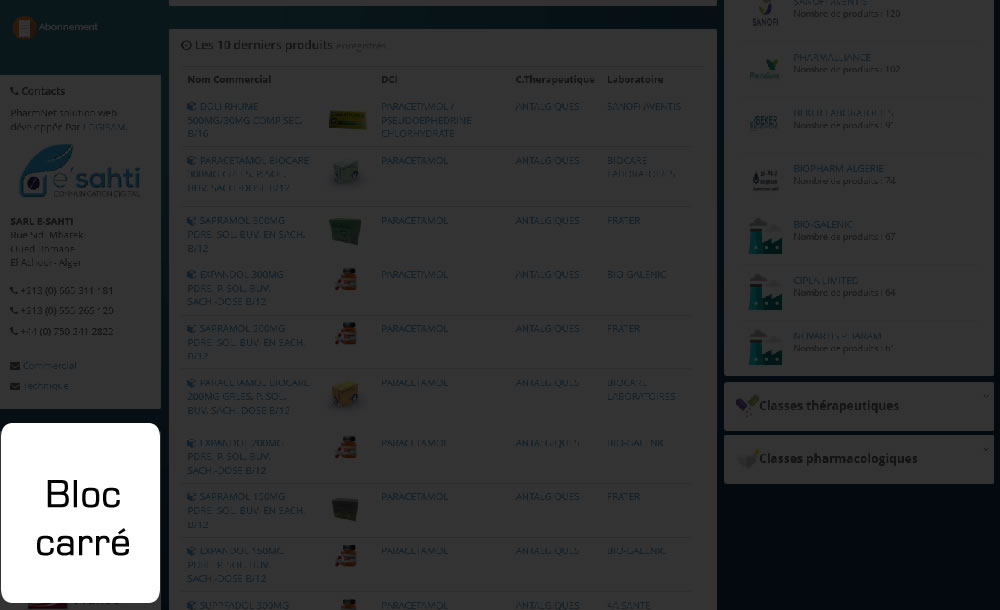Open the e'sahti logo image
Image resolution: width=1000 pixels, height=610 pixels.
pos(80,170)
